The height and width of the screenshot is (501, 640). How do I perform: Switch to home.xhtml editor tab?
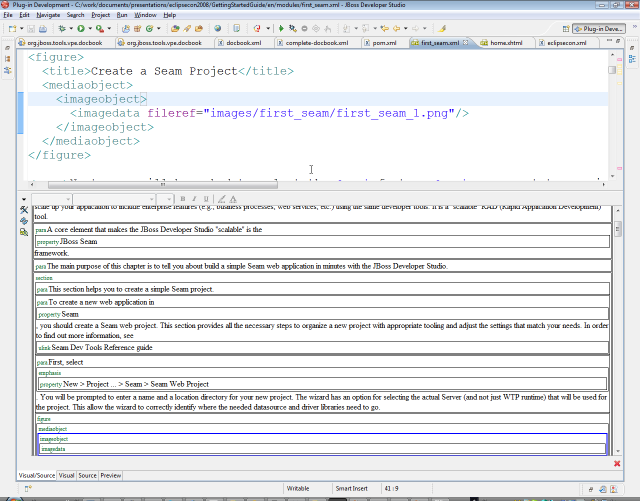[506, 43]
